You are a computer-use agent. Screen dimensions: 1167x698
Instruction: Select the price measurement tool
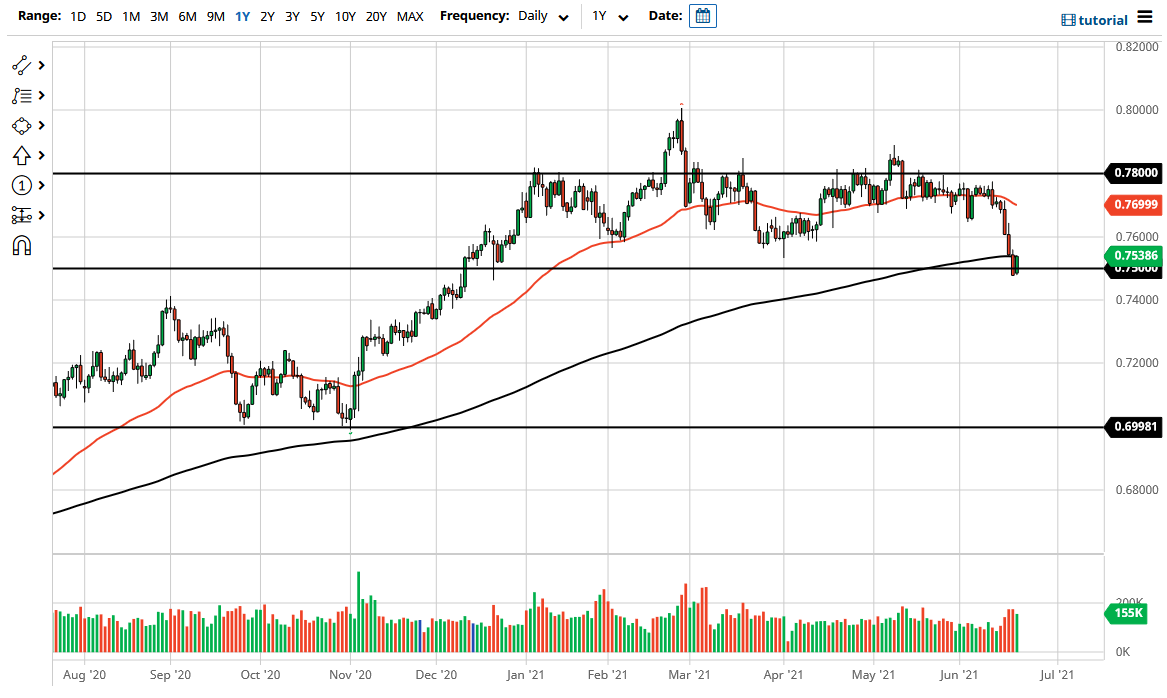click(x=20, y=215)
